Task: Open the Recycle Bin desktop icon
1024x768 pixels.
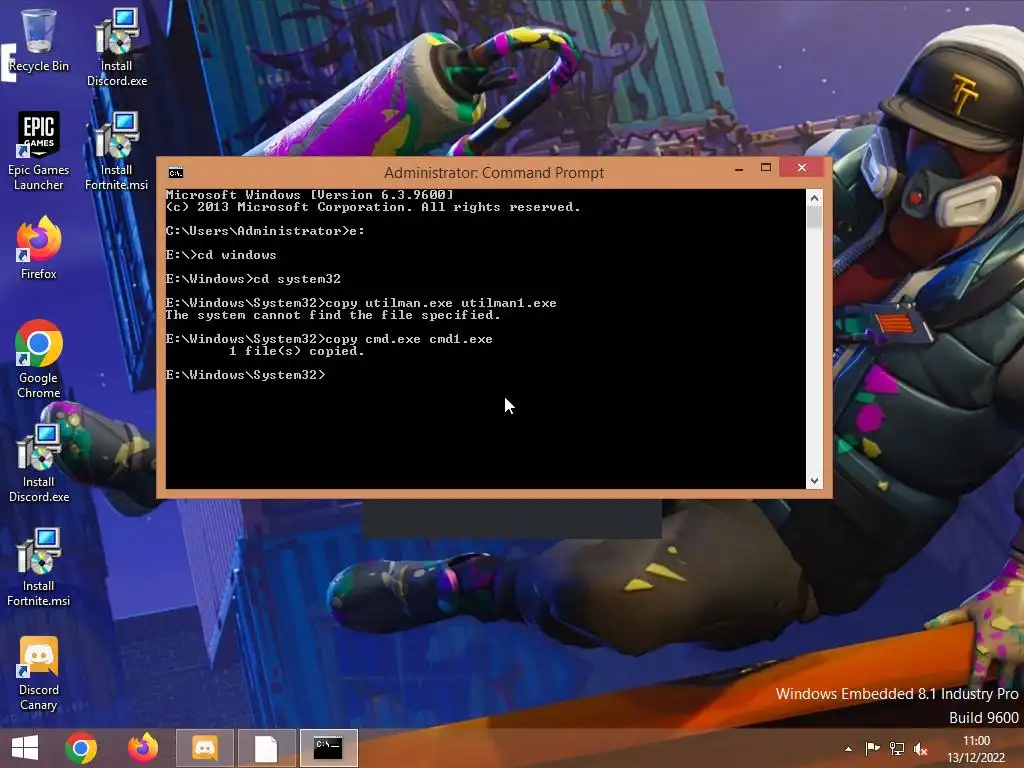Action: click(39, 40)
